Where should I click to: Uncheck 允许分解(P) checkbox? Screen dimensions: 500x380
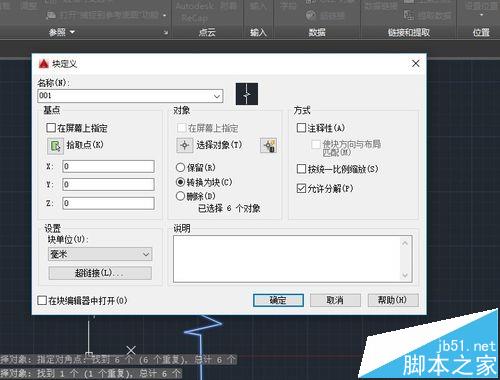tap(301, 188)
